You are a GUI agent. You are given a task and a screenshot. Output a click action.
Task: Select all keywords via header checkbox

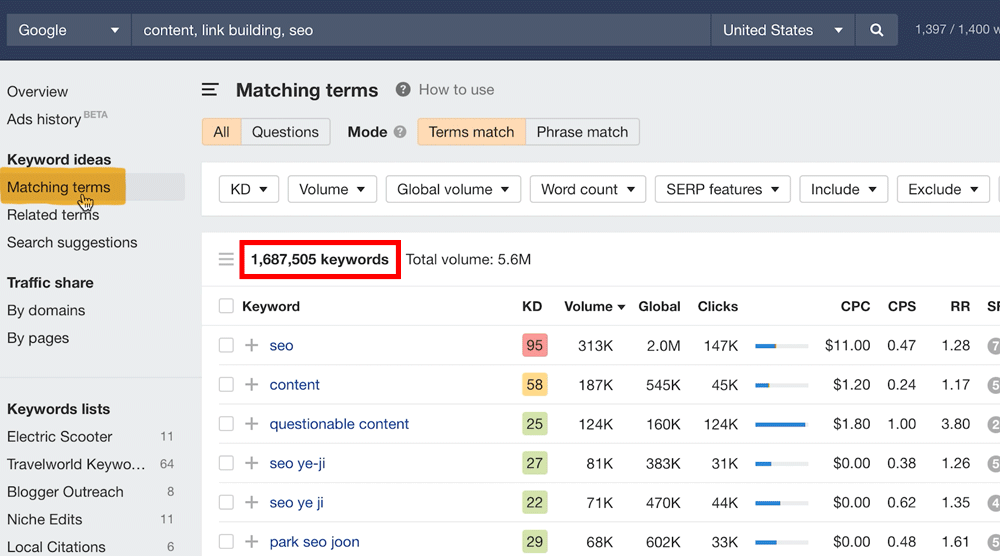coord(226,307)
